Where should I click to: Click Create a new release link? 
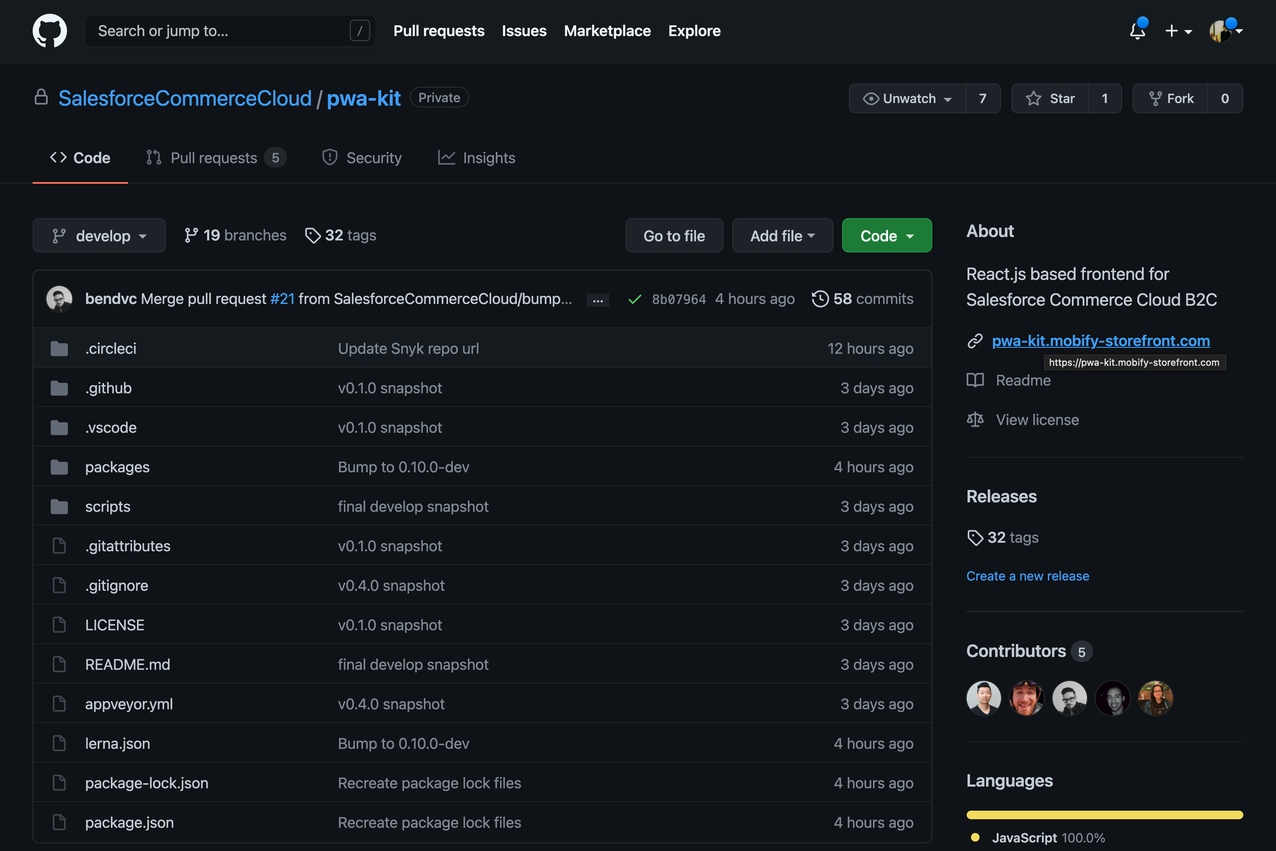click(x=1027, y=576)
